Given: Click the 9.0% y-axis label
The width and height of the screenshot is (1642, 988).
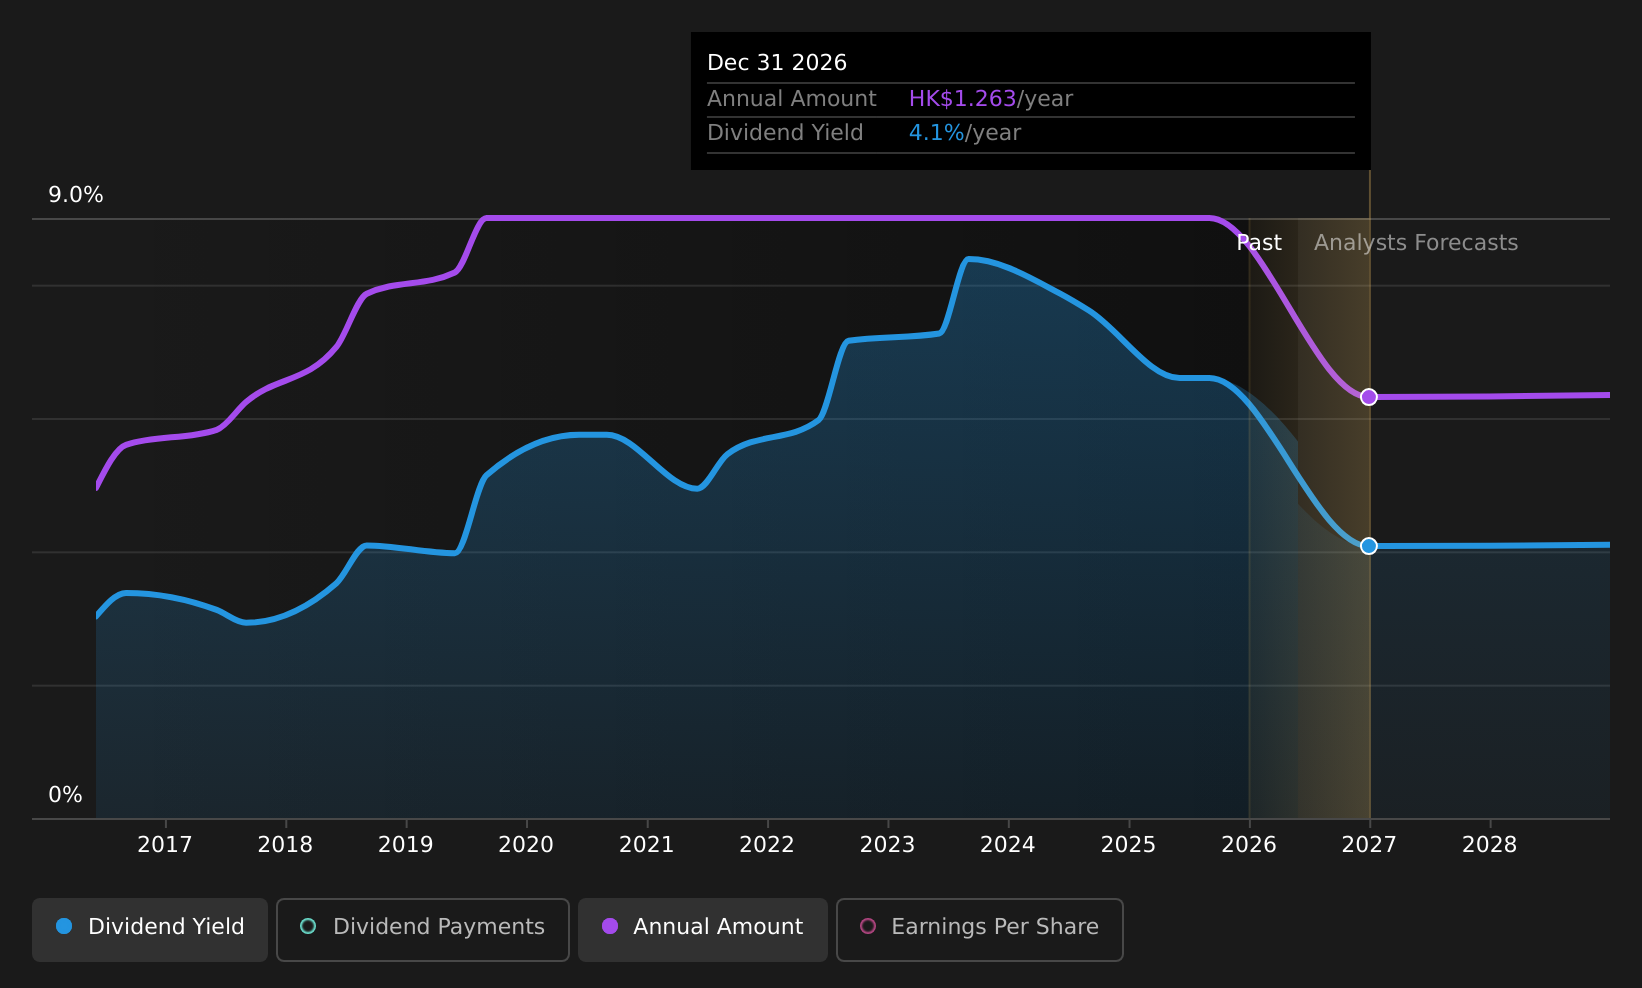Looking at the screenshot, I should [x=76, y=195].
